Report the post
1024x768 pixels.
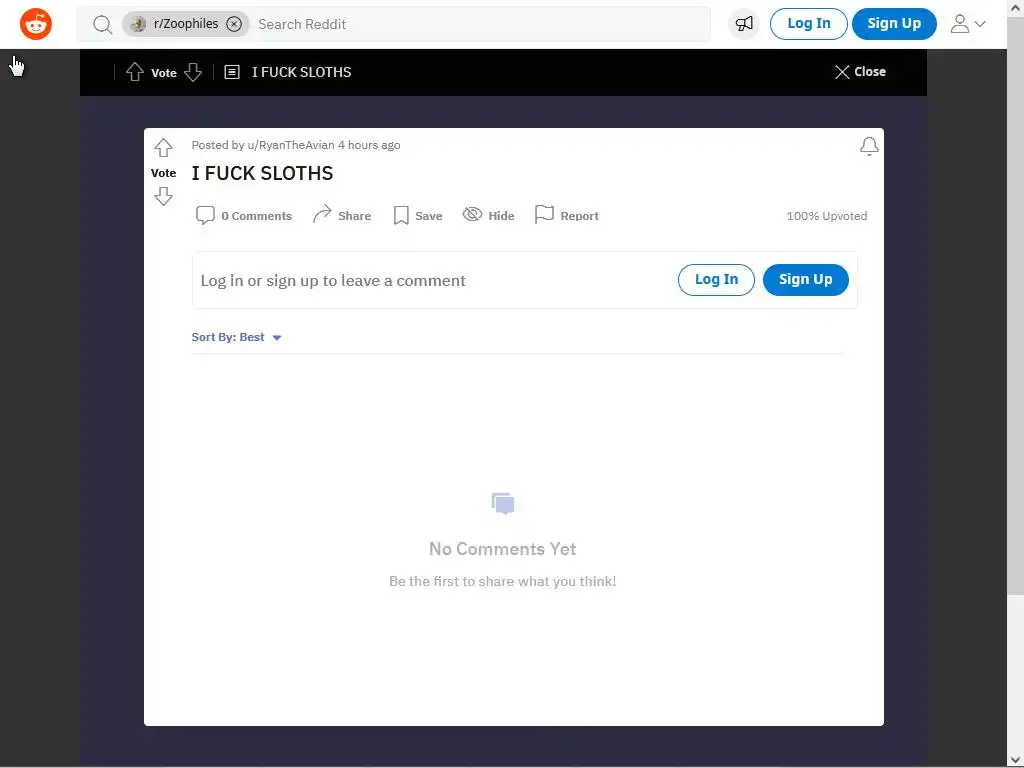coord(567,216)
